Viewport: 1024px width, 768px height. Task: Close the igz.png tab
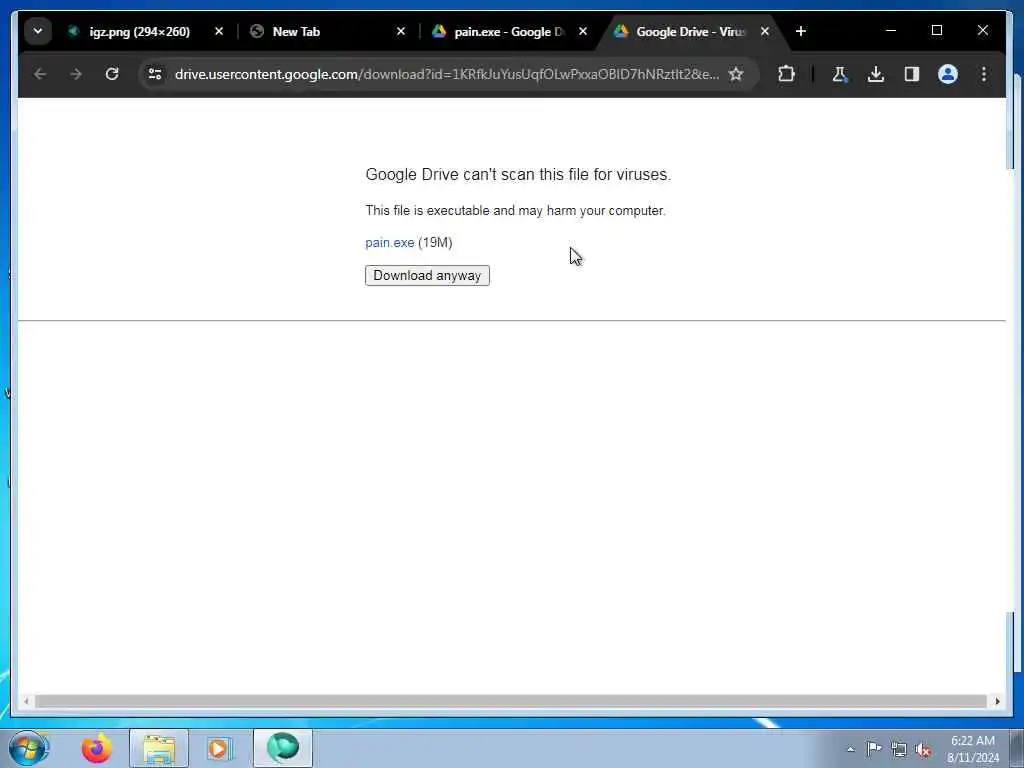click(219, 31)
